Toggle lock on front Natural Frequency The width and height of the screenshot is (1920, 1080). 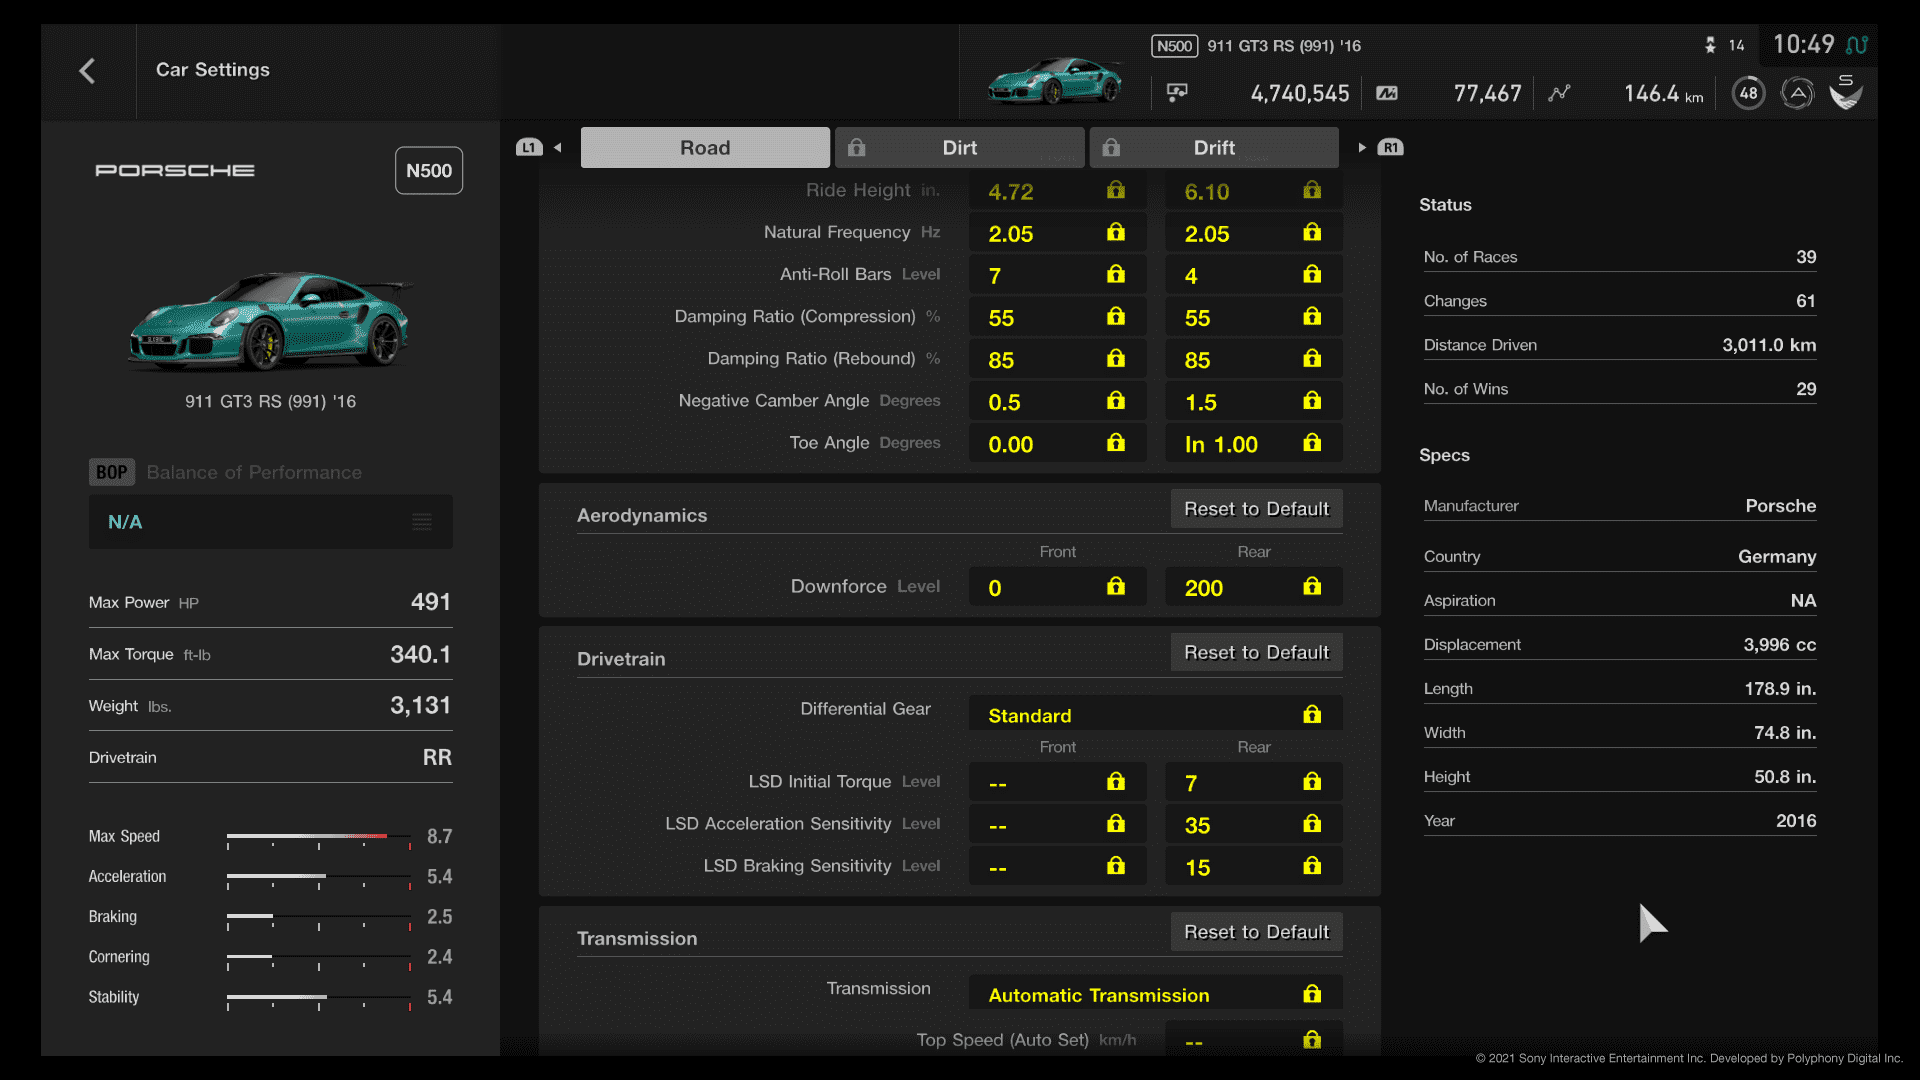pos(1116,233)
